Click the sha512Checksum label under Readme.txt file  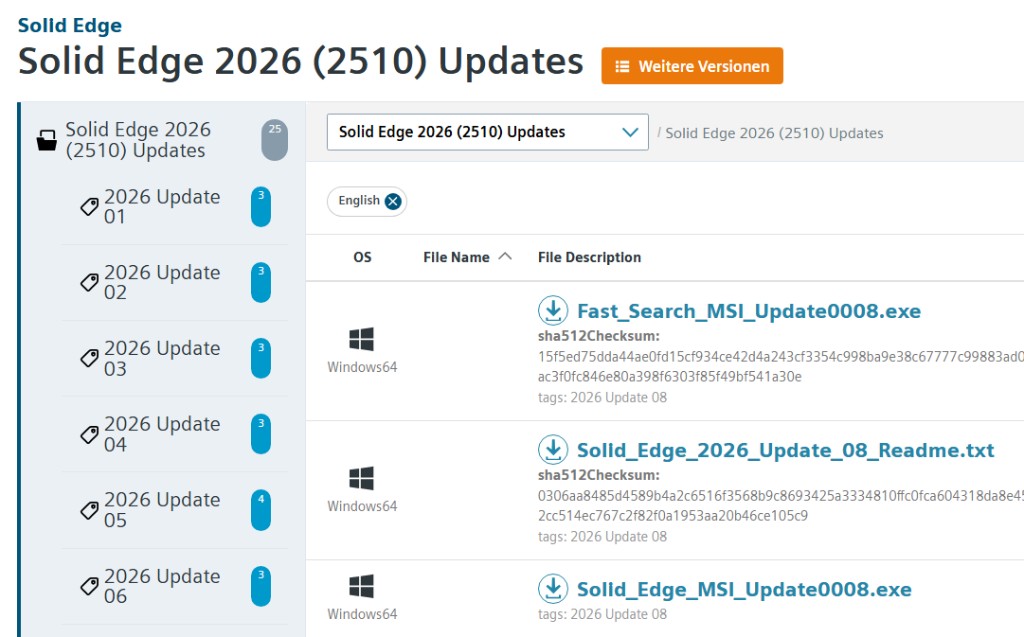599,476
